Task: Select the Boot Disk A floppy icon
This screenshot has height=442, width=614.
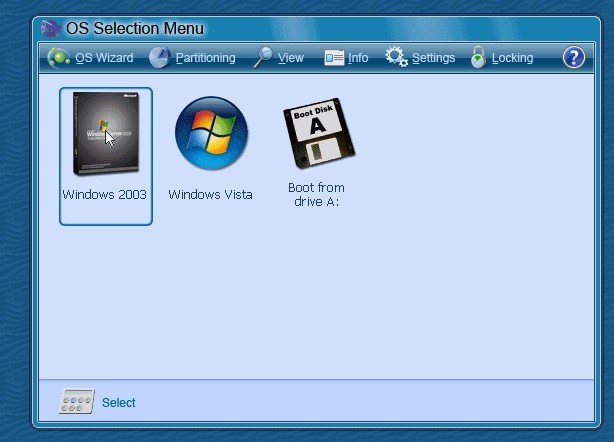Action: pos(319,133)
